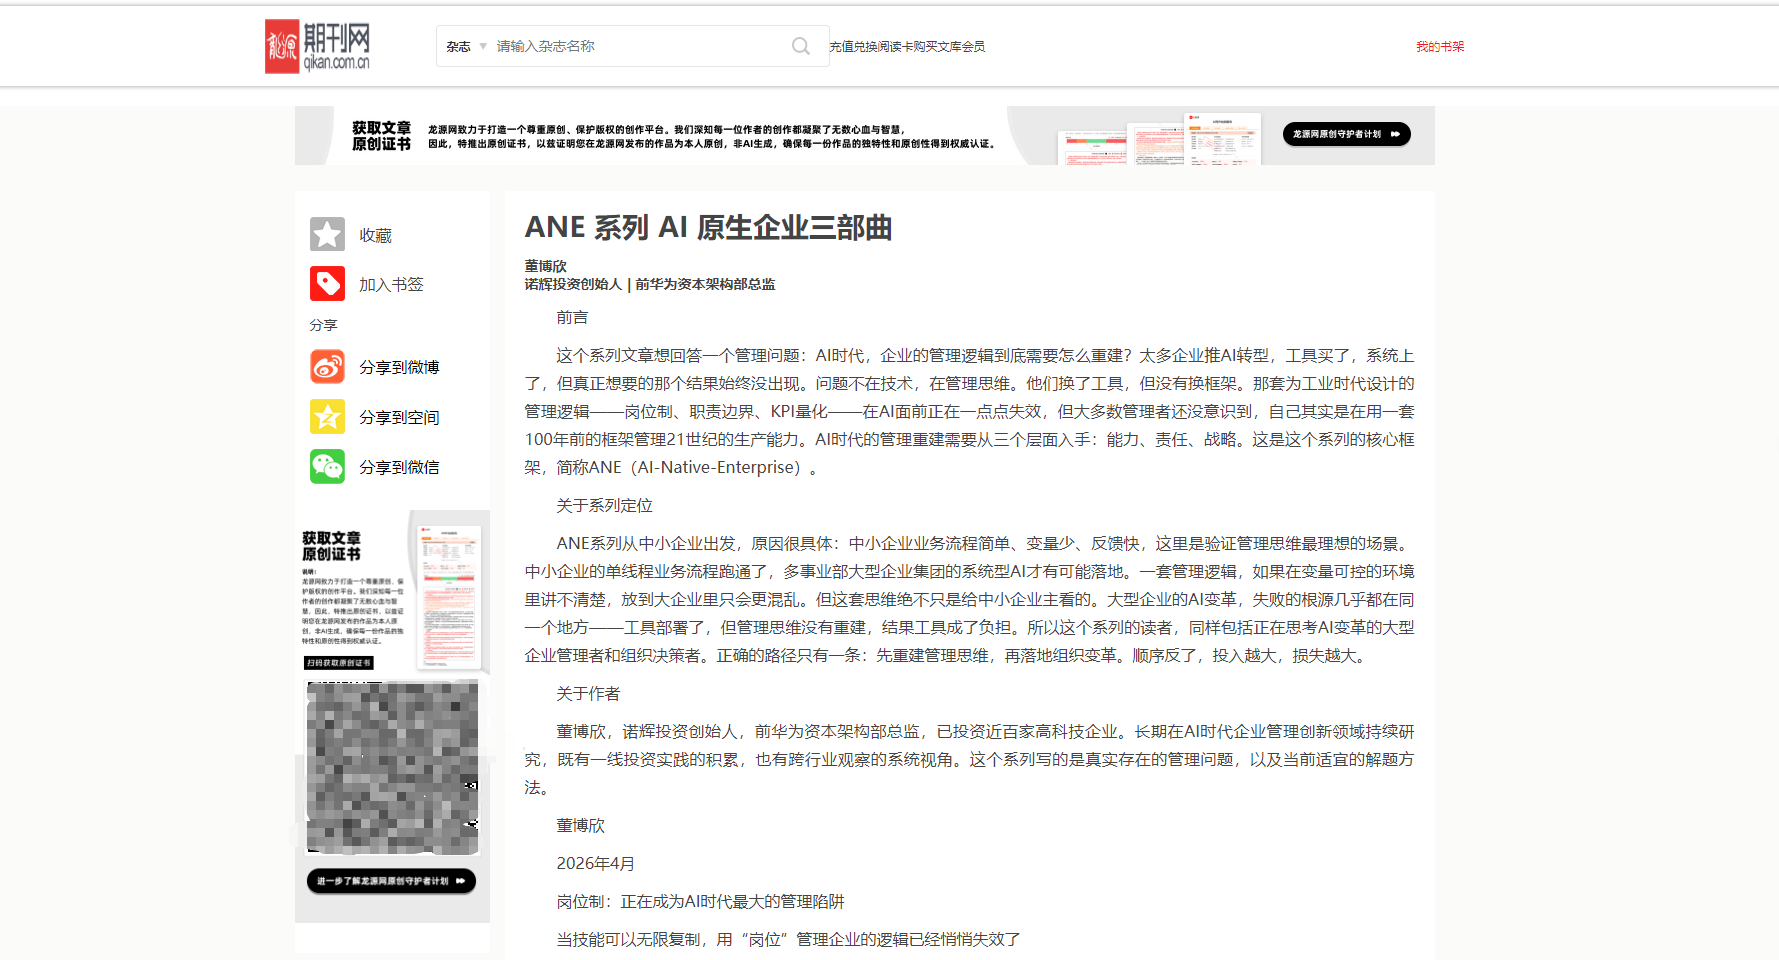This screenshot has height=960, width=1779.
Task: Click 进一步了解龙源网原创守护者计划 button
Action: 391,881
